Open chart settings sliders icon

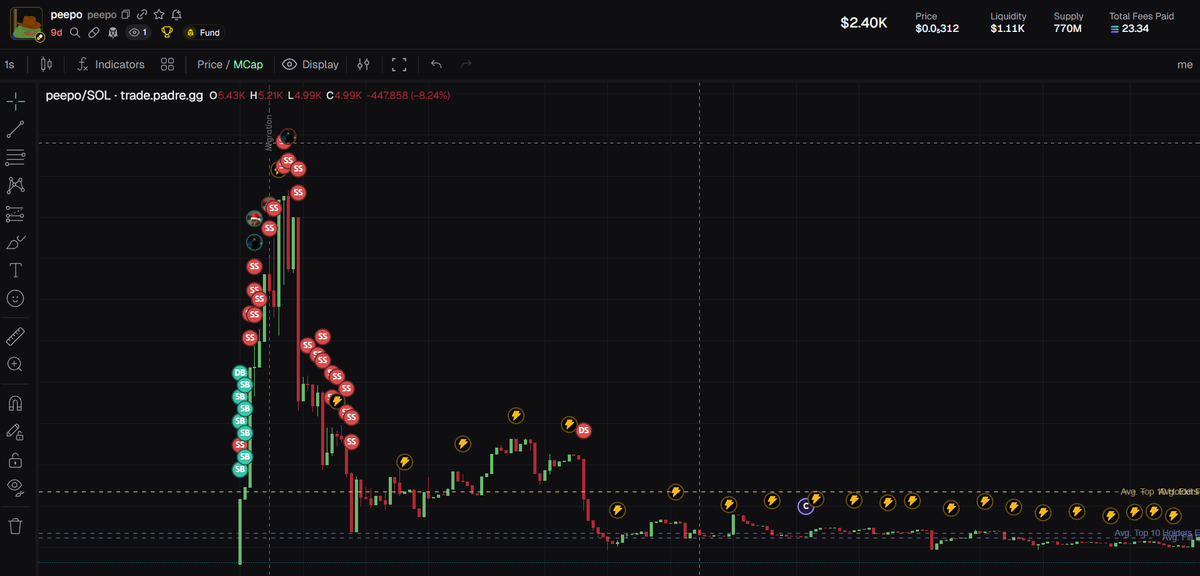point(364,64)
